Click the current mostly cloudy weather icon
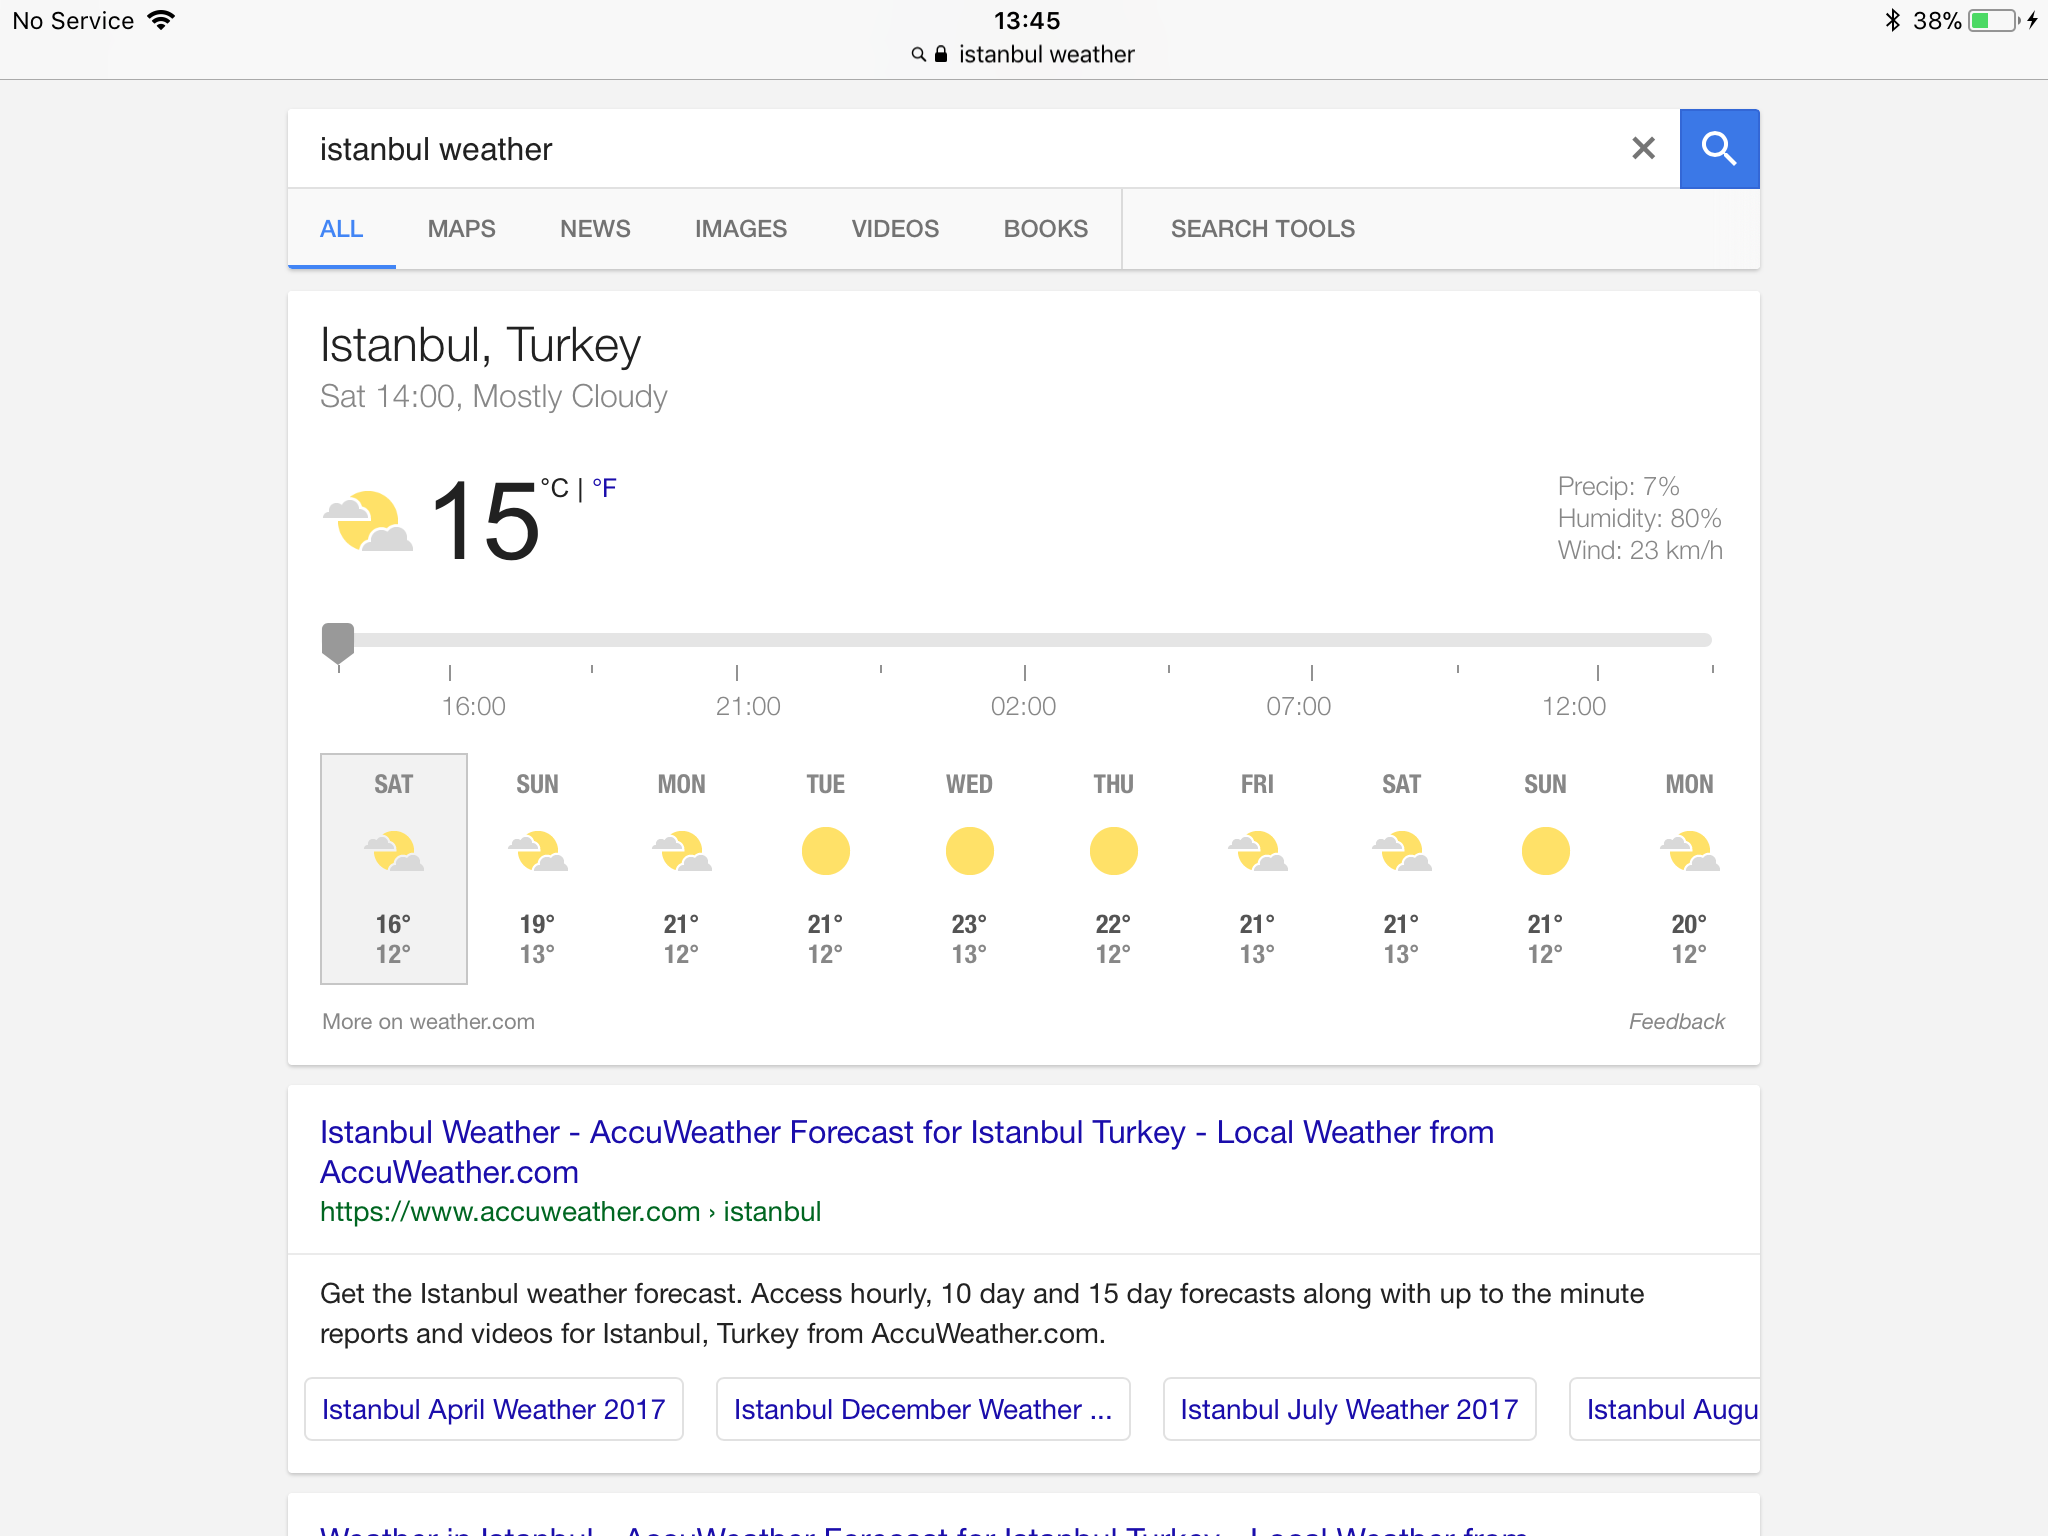This screenshot has height=1536, width=2048. pyautogui.click(x=367, y=522)
